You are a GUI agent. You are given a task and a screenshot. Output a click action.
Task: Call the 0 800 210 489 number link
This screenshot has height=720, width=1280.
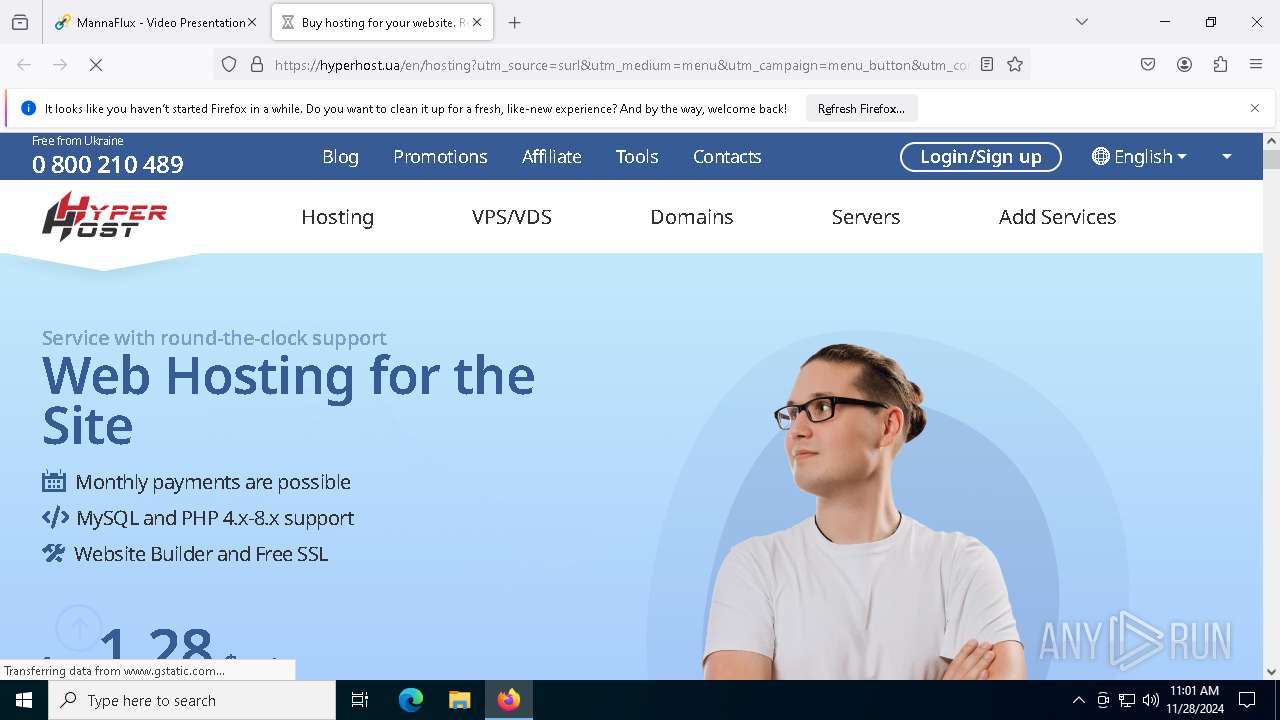click(x=108, y=164)
